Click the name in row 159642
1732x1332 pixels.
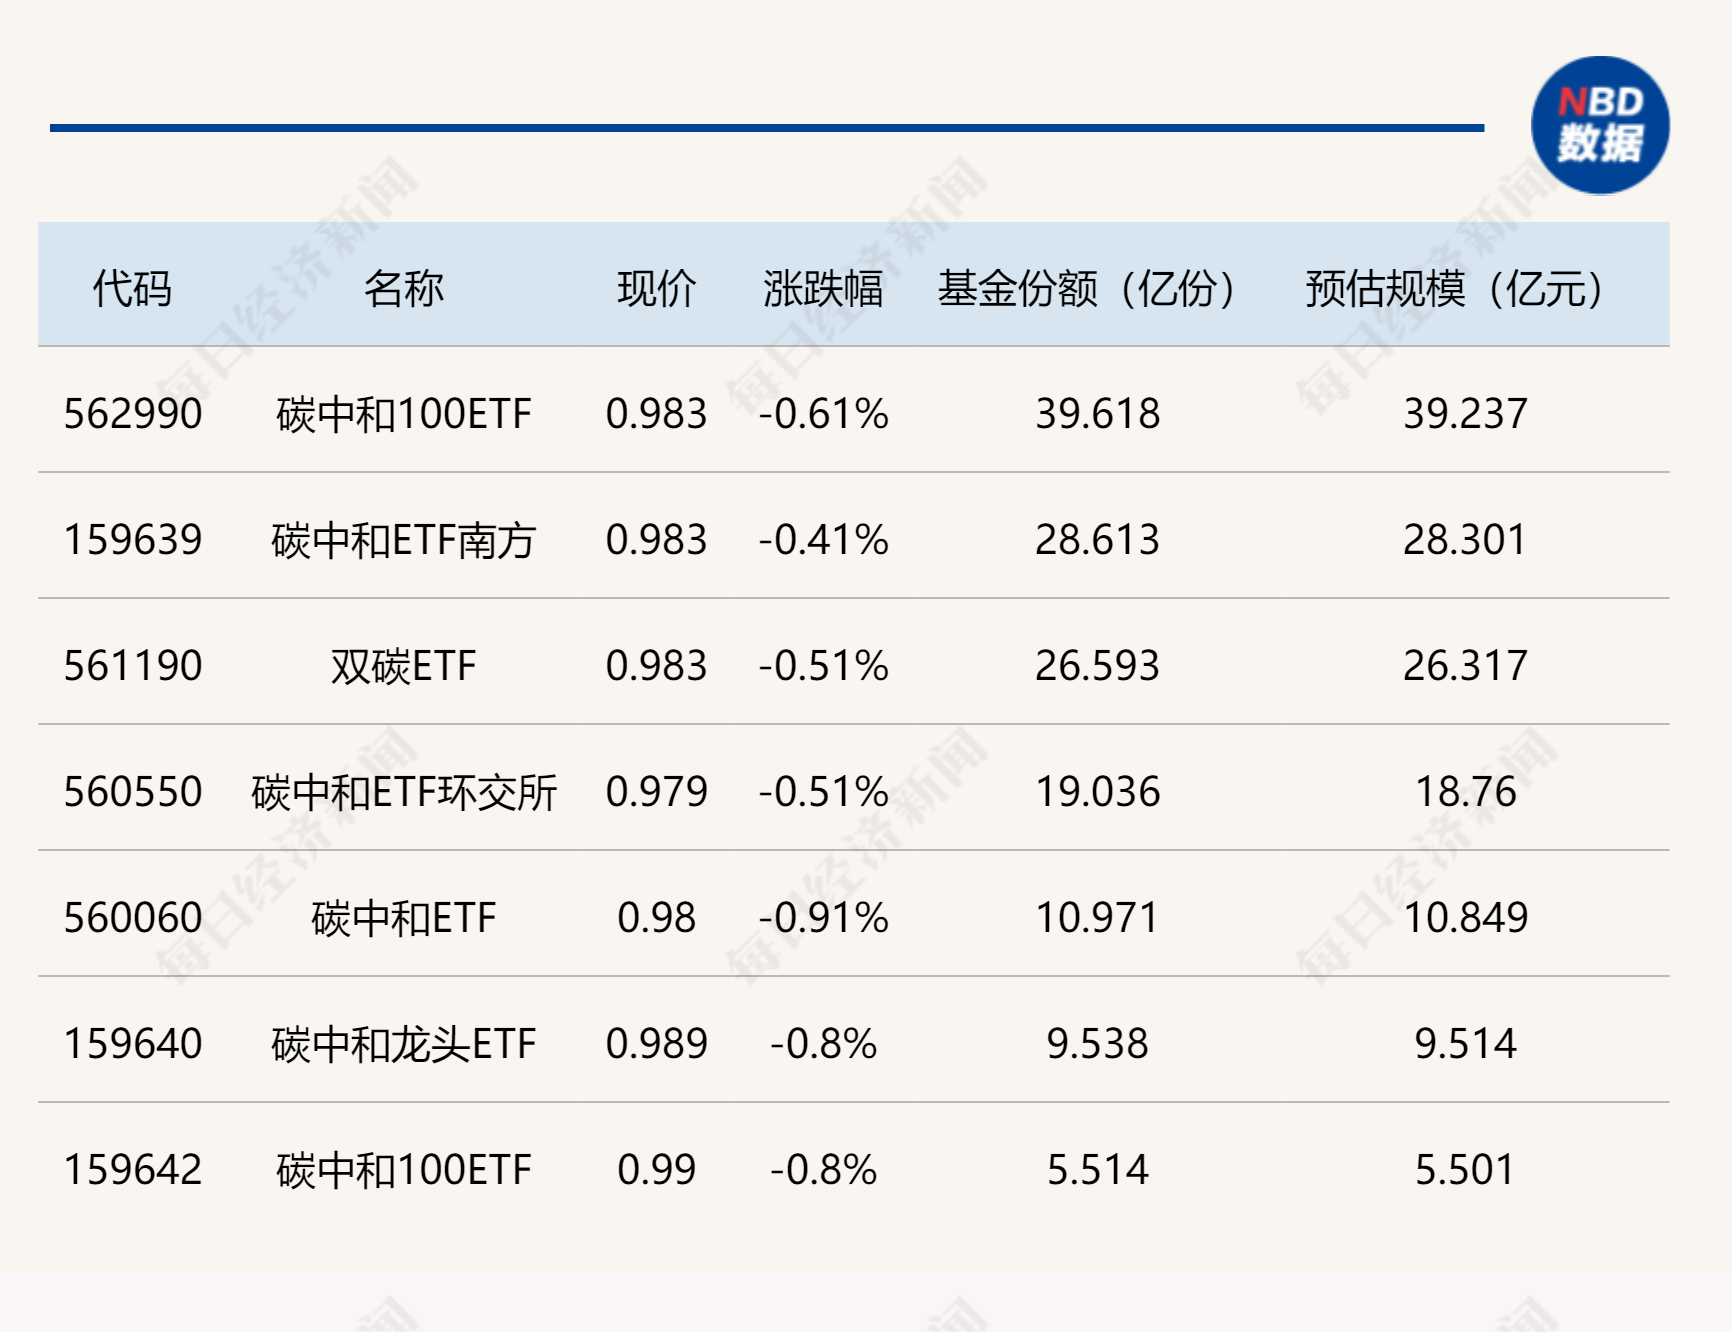[404, 1170]
